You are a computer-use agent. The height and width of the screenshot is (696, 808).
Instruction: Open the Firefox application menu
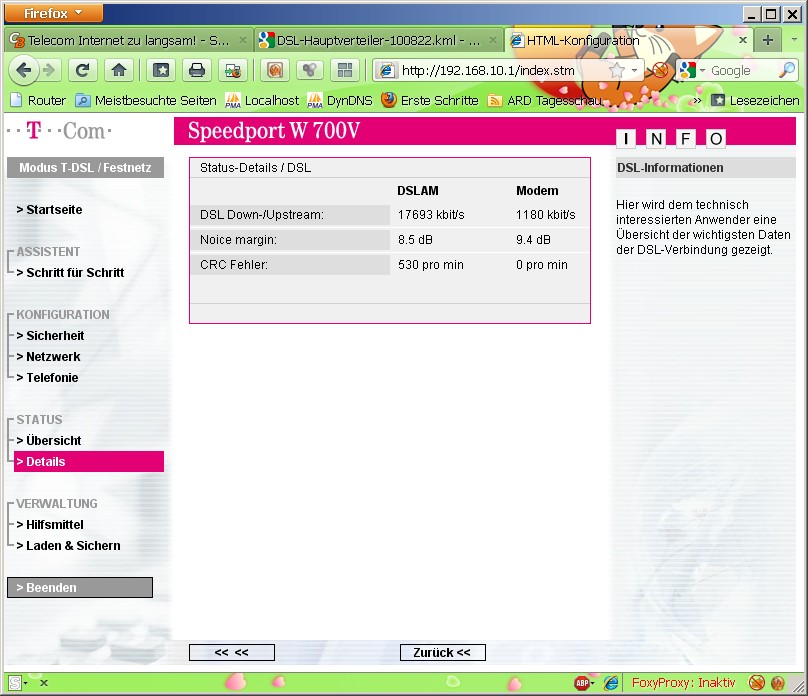pyautogui.click(x=54, y=13)
